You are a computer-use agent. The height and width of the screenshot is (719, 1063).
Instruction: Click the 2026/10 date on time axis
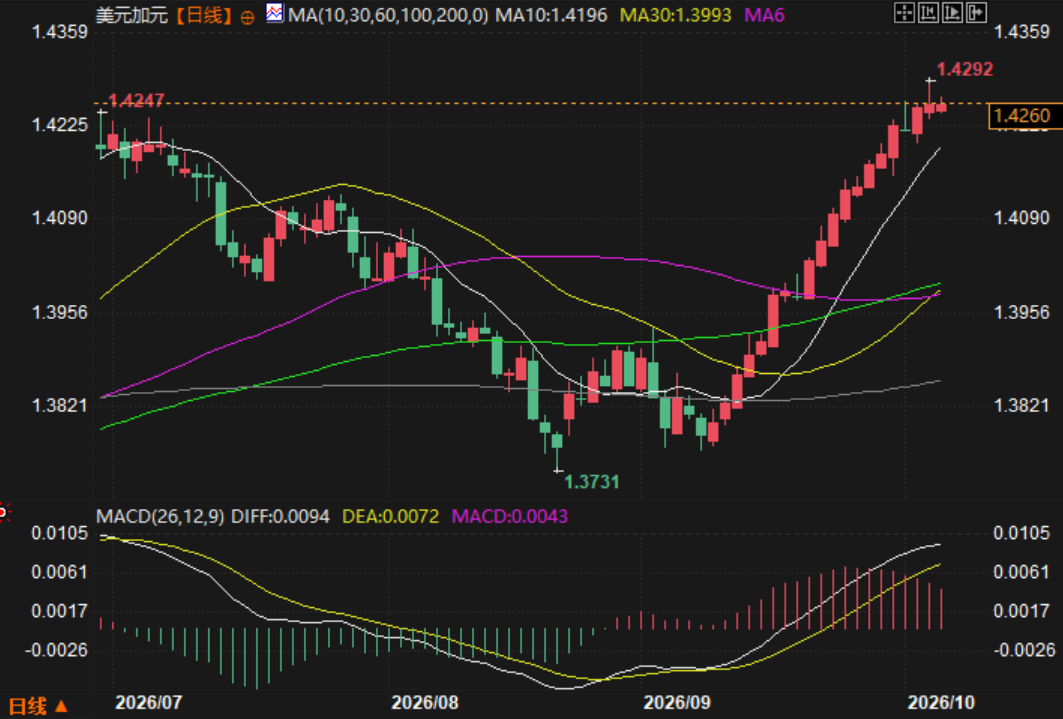(x=941, y=702)
